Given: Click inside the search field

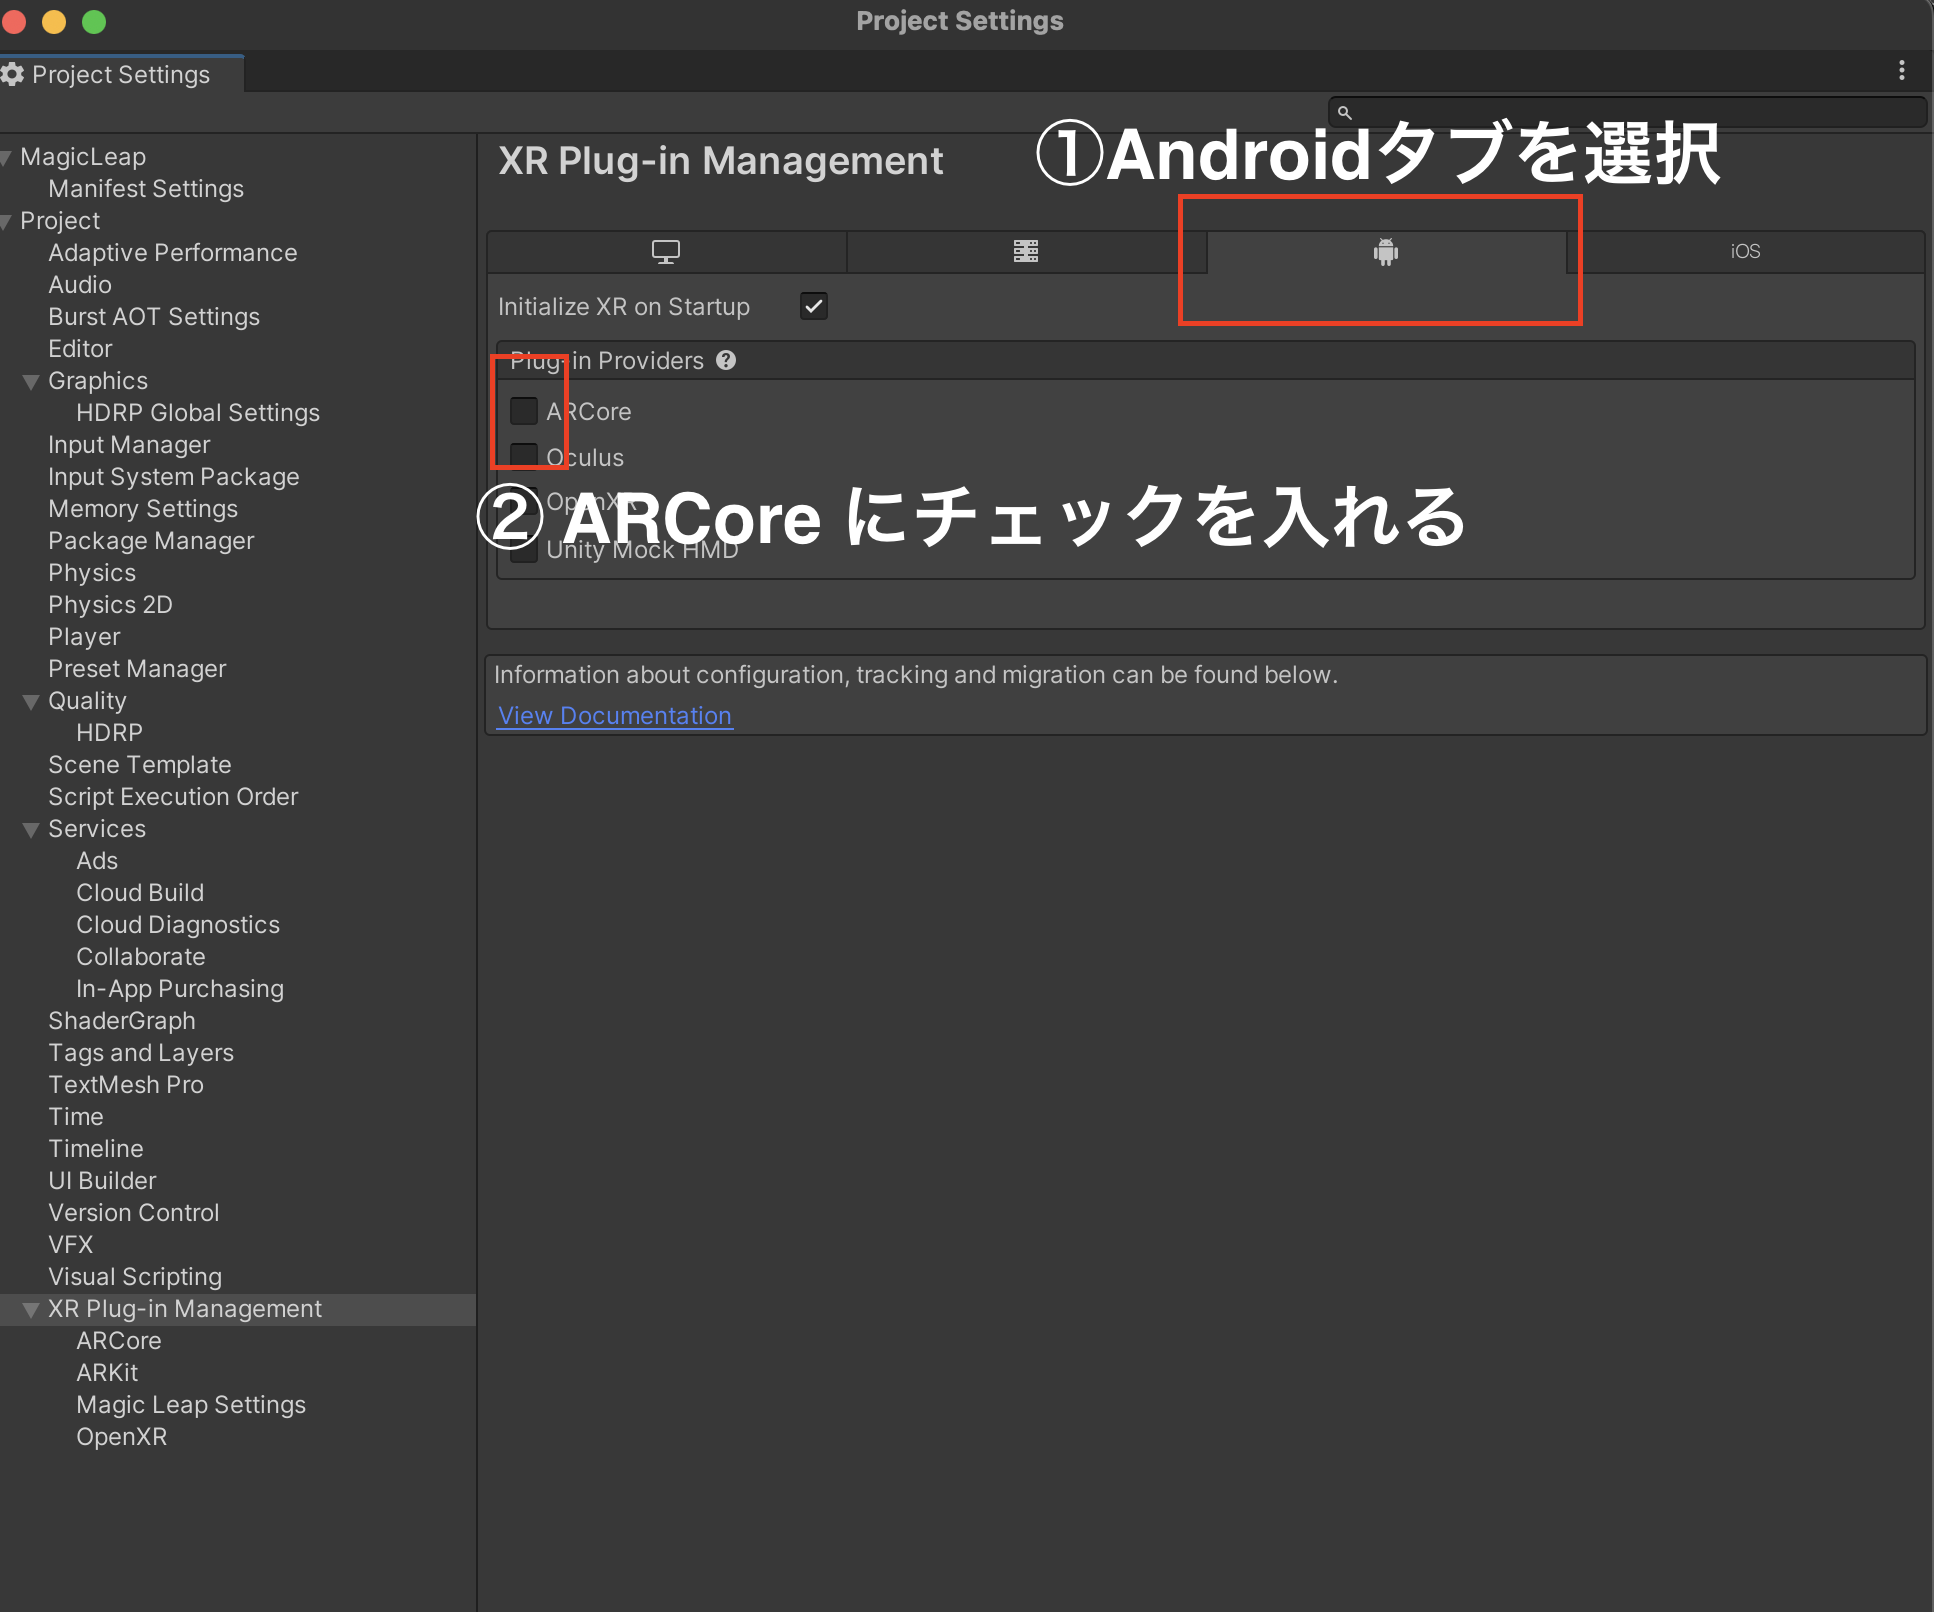Looking at the screenshot, I should 1620,112.
